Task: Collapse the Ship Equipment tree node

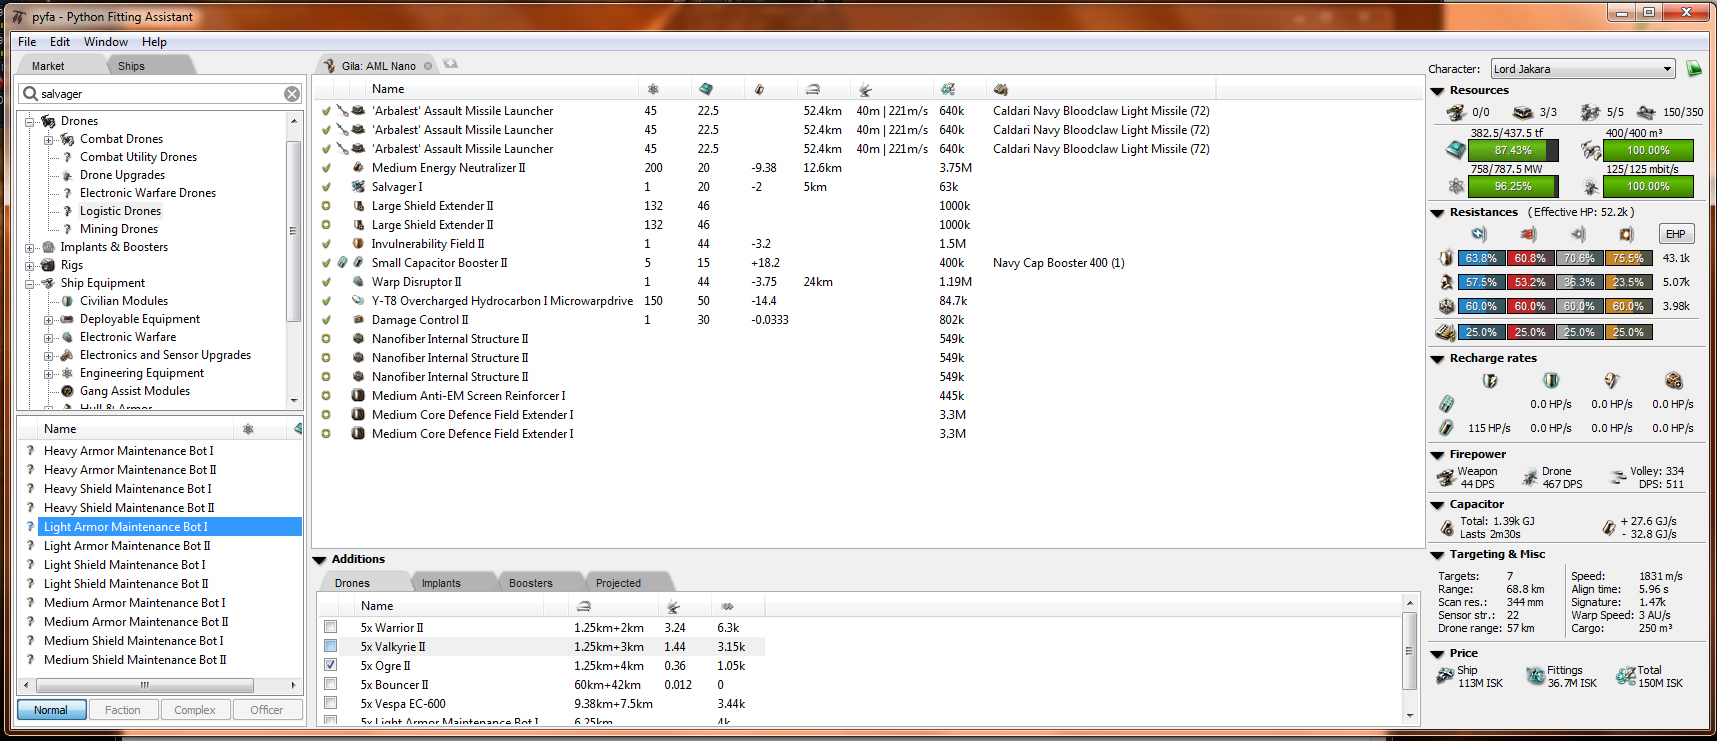Action: coord(30,283)
